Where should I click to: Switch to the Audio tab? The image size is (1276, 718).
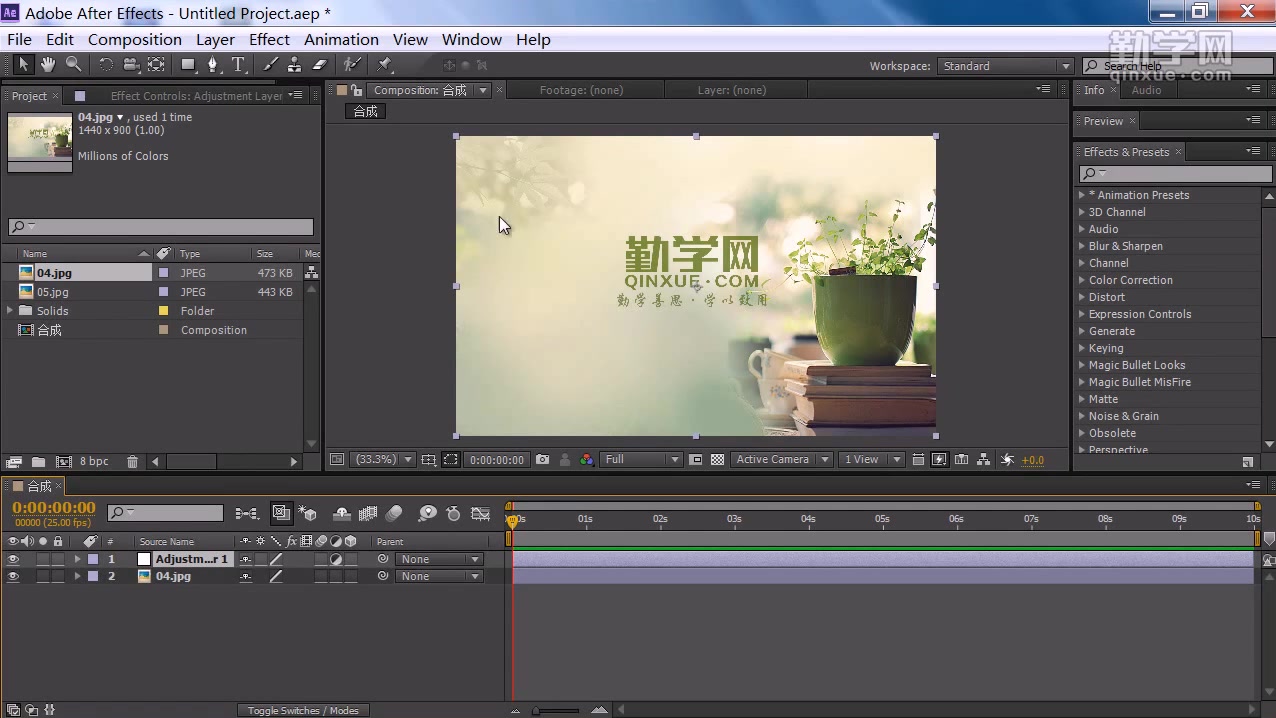1146,90
